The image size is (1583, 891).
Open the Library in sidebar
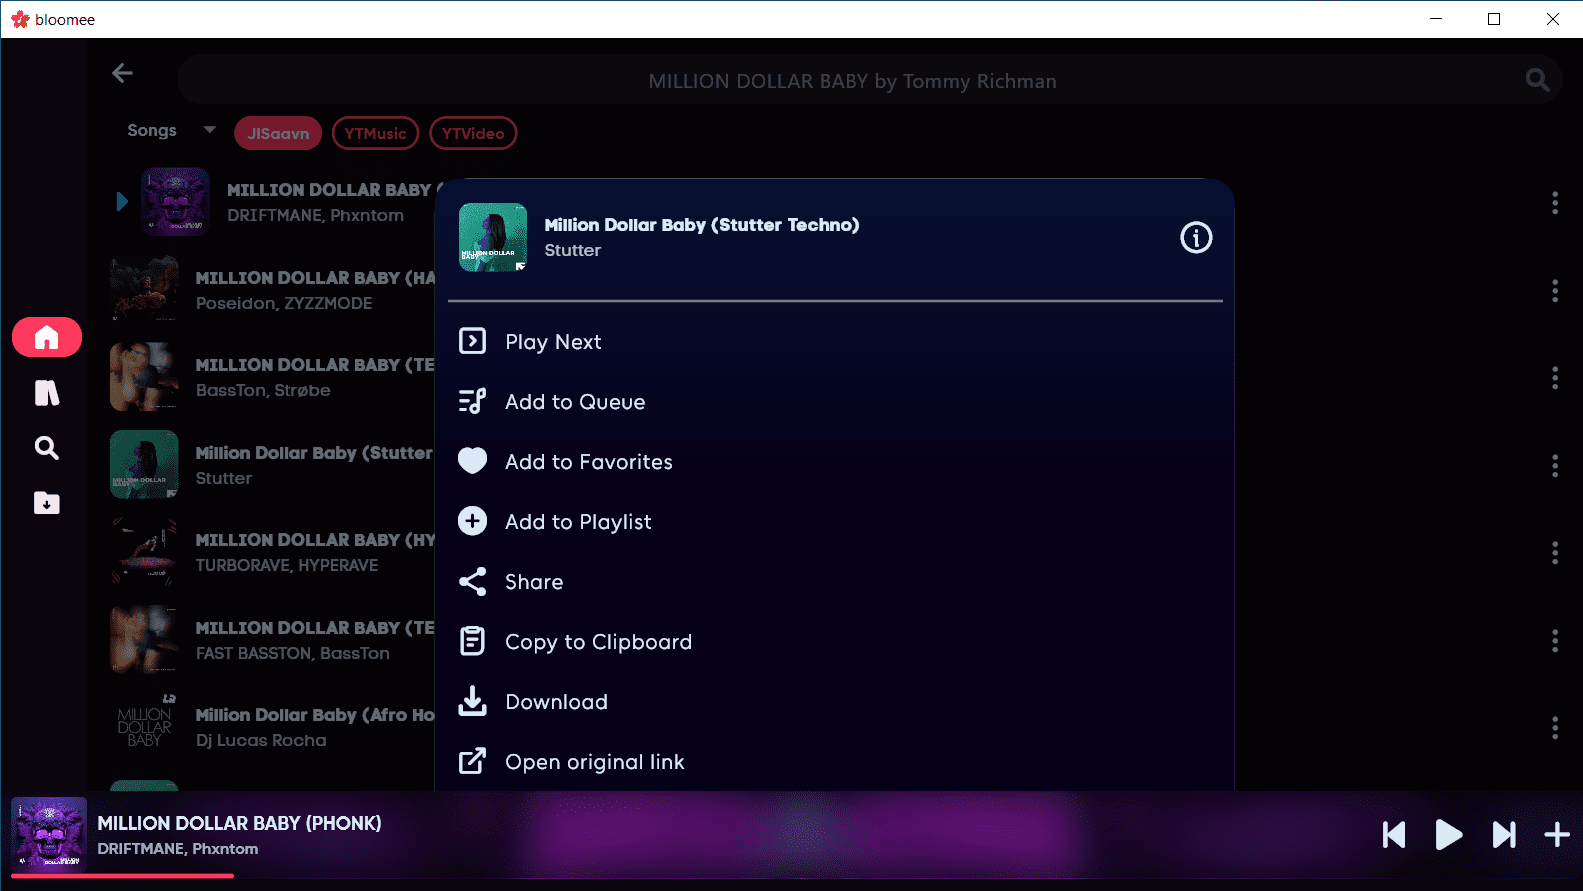pyautogui.click(x=47, y=393)
